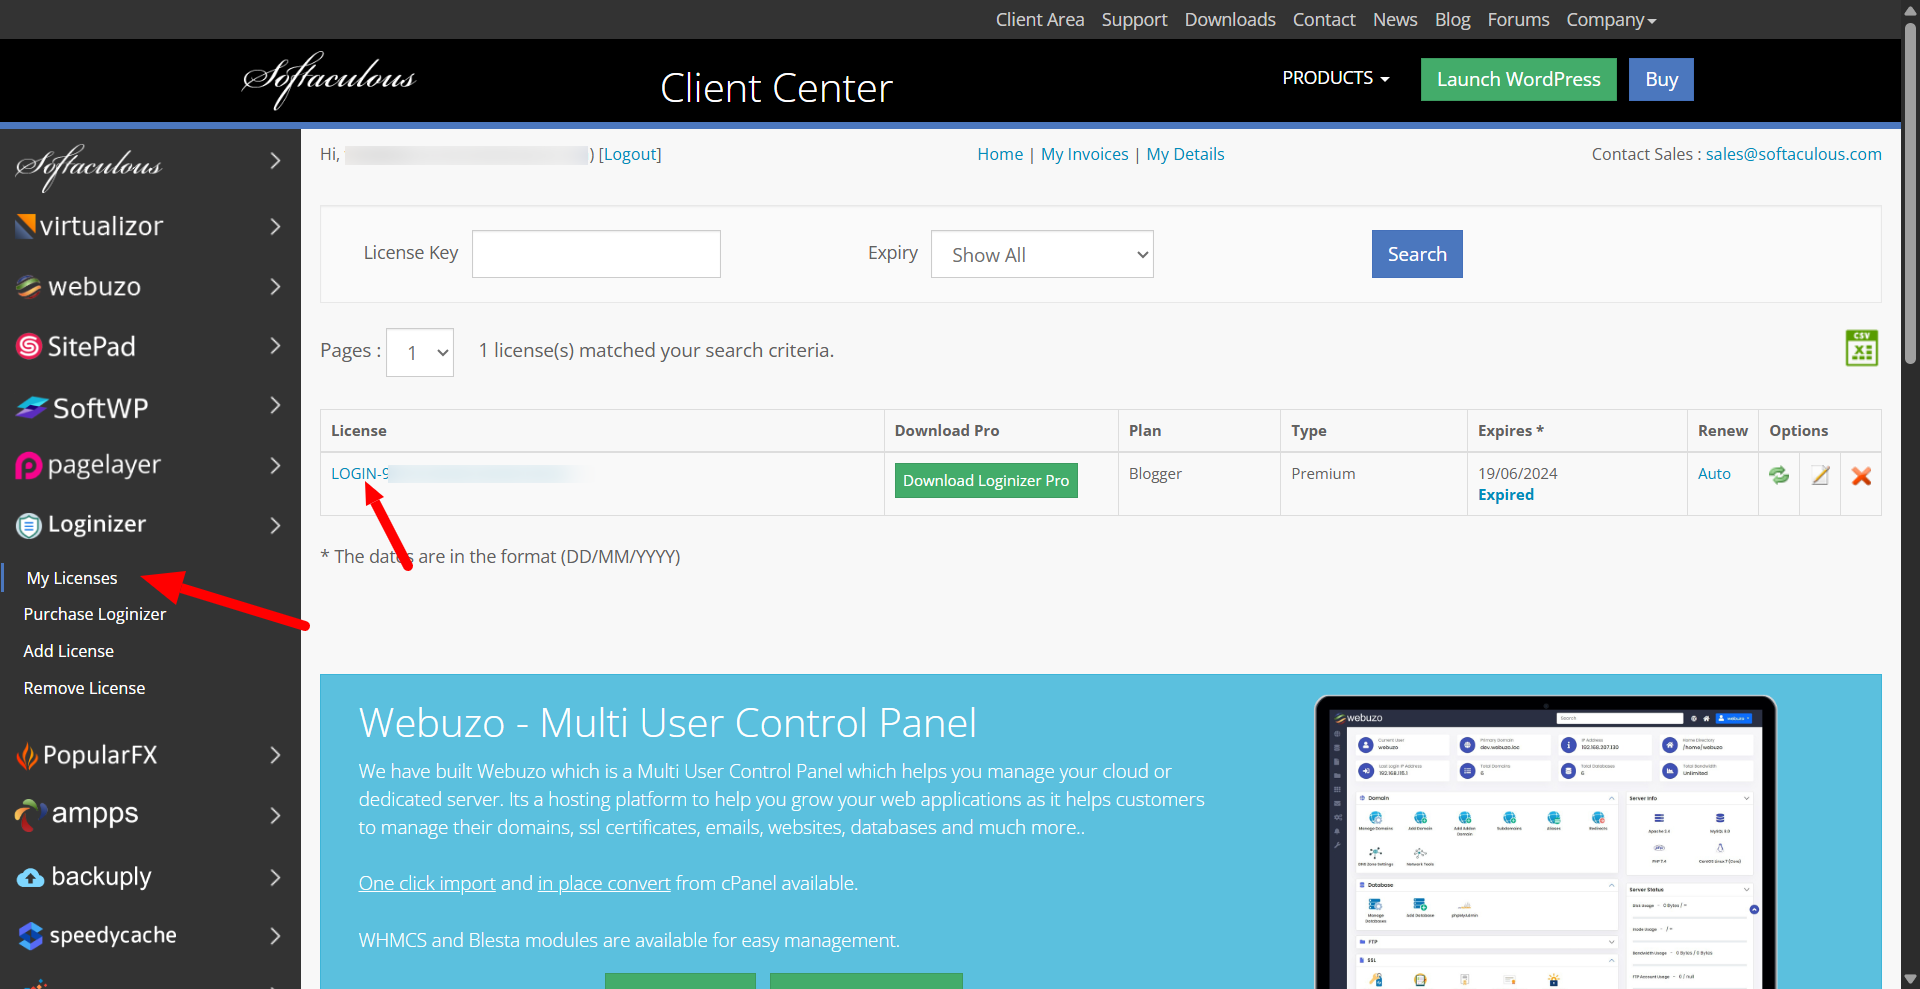
Task: Click the Backuply cloud icon in the sidebar
Action: (x=30, y=877)
